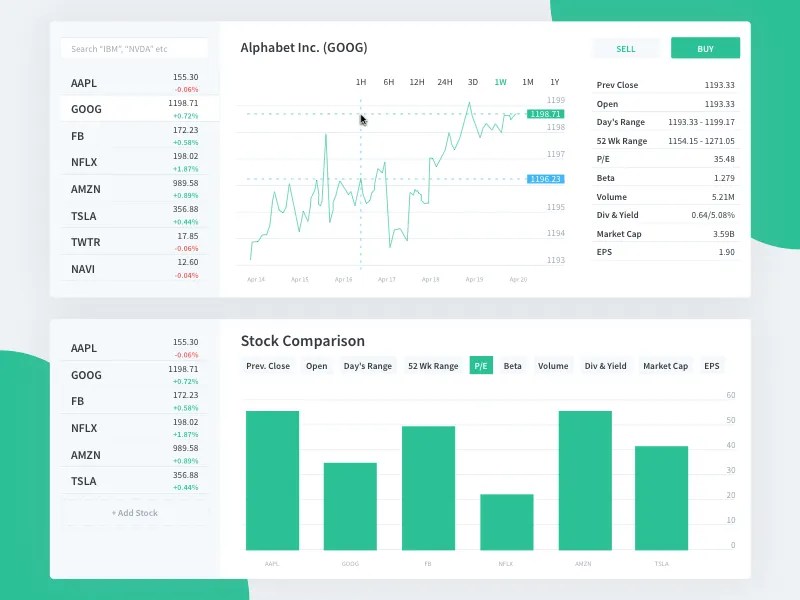Click the green 1198.71 price marker
The width and height of the screenshot is (800, 600).
tap(545, 114)
